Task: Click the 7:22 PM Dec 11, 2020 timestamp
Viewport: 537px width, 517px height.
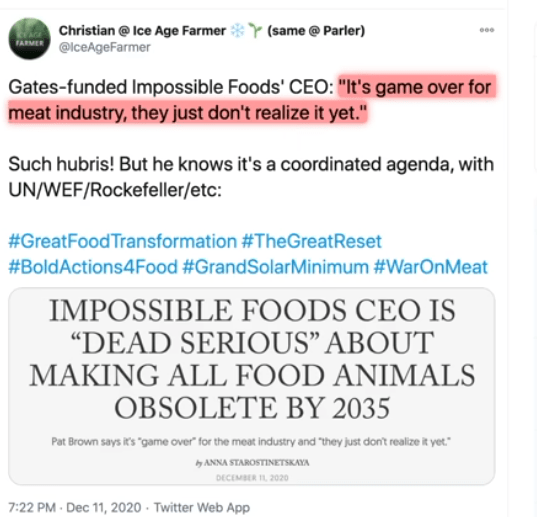Action: point(75,507)
